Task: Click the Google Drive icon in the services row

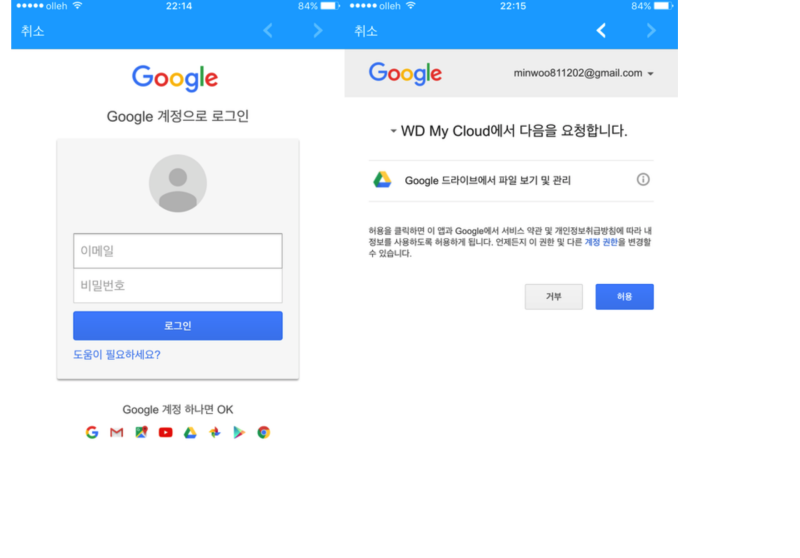Action: 190,433
